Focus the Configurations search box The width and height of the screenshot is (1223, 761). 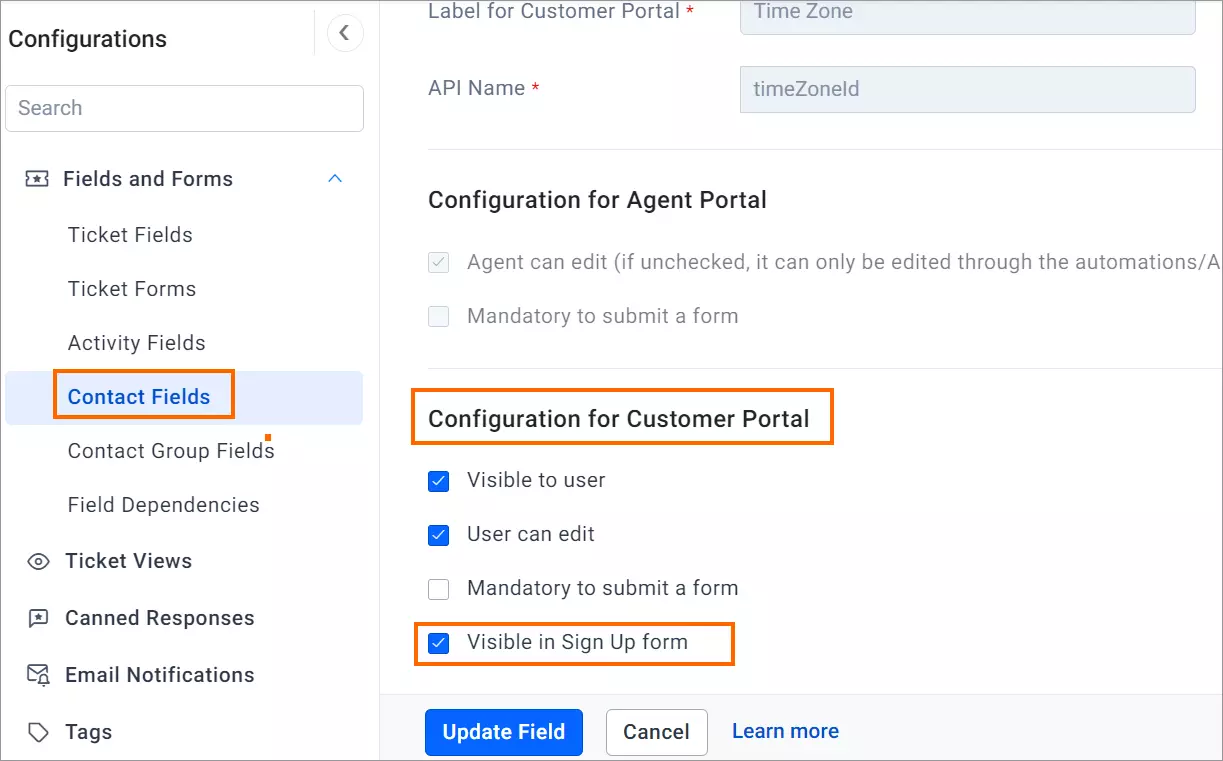[184, 108]
